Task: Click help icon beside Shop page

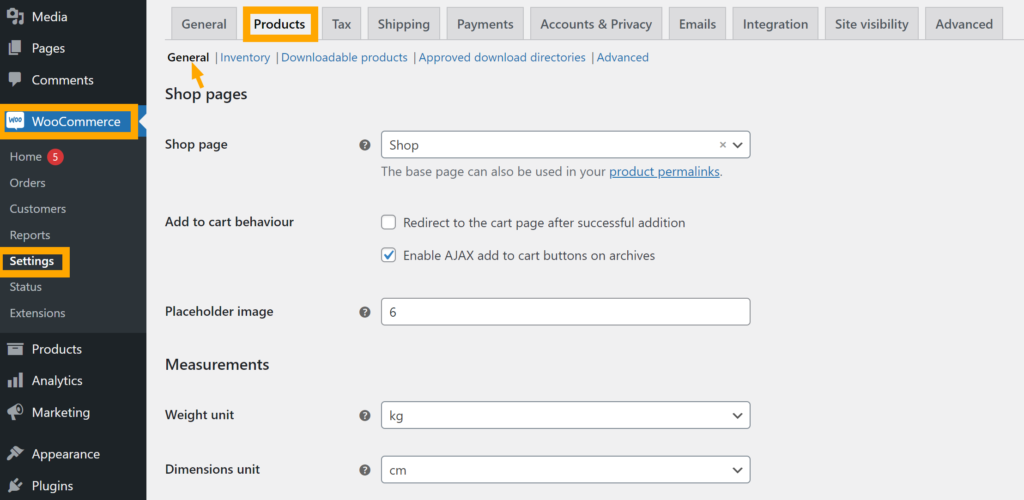Action: [x=365, y=145]
